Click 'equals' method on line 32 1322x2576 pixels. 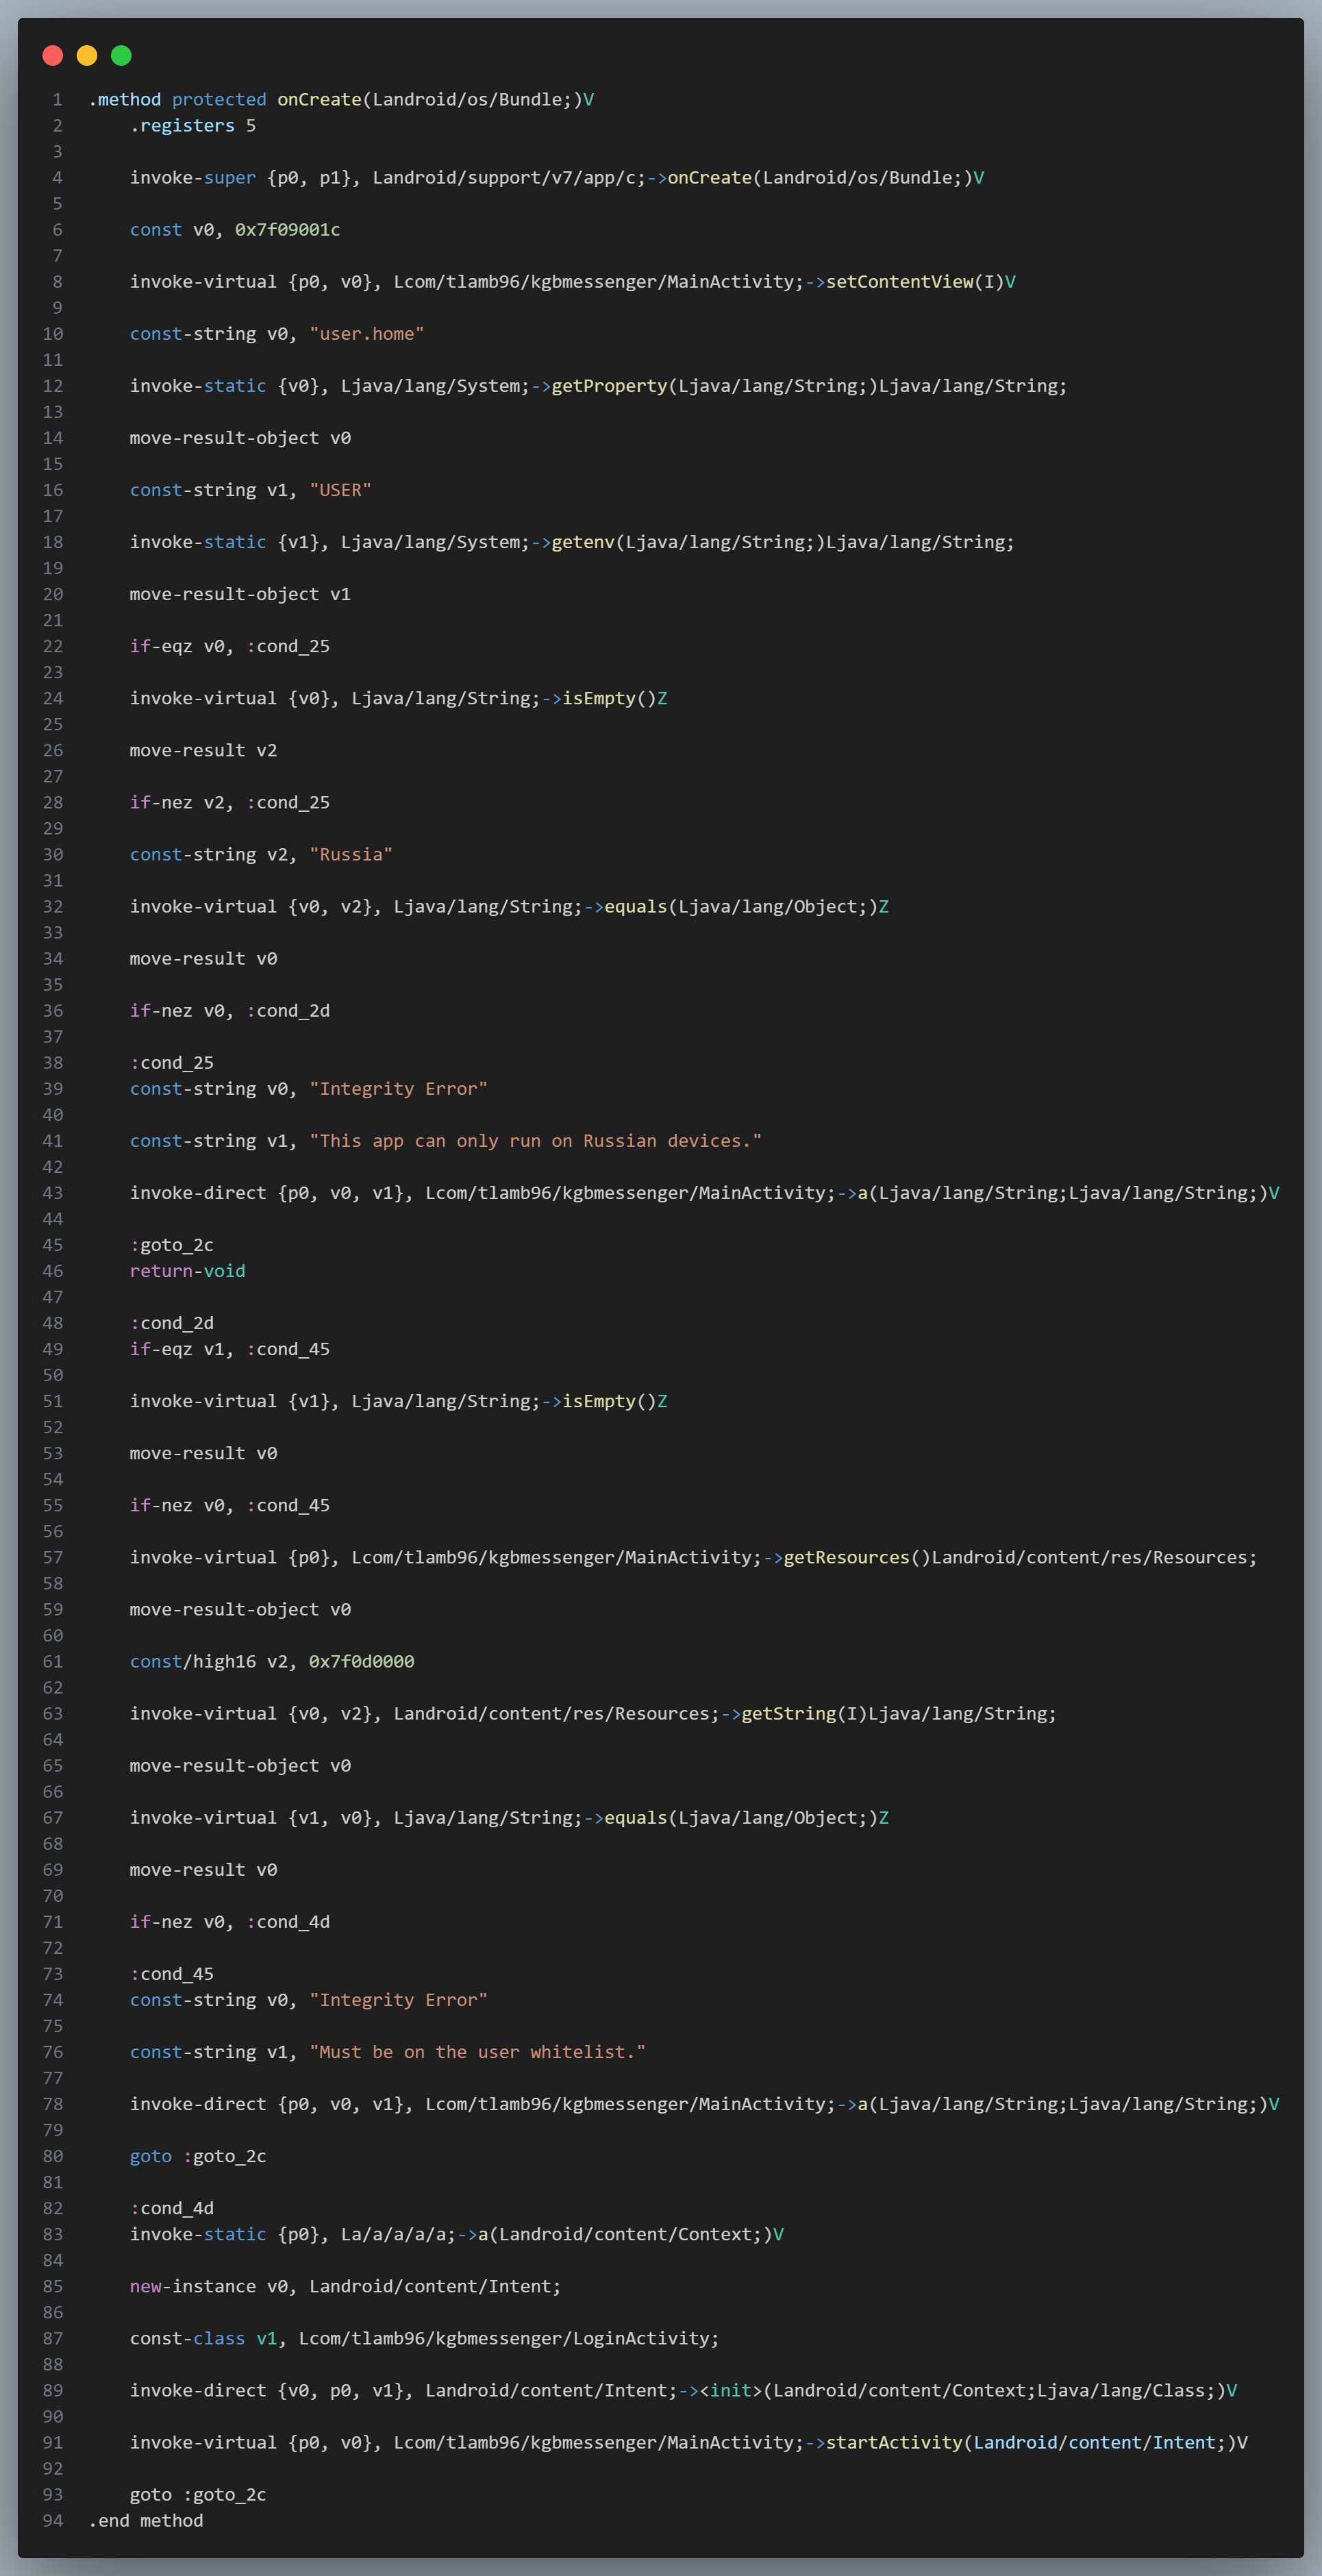636,906
